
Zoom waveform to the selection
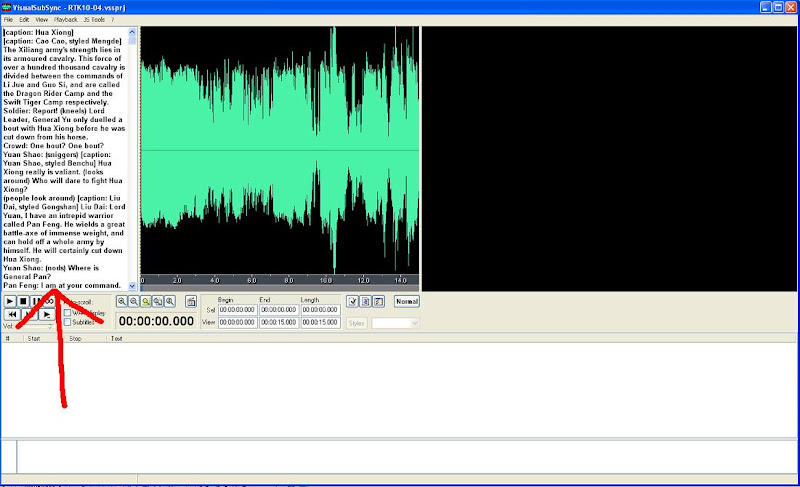tap(146, 301)
